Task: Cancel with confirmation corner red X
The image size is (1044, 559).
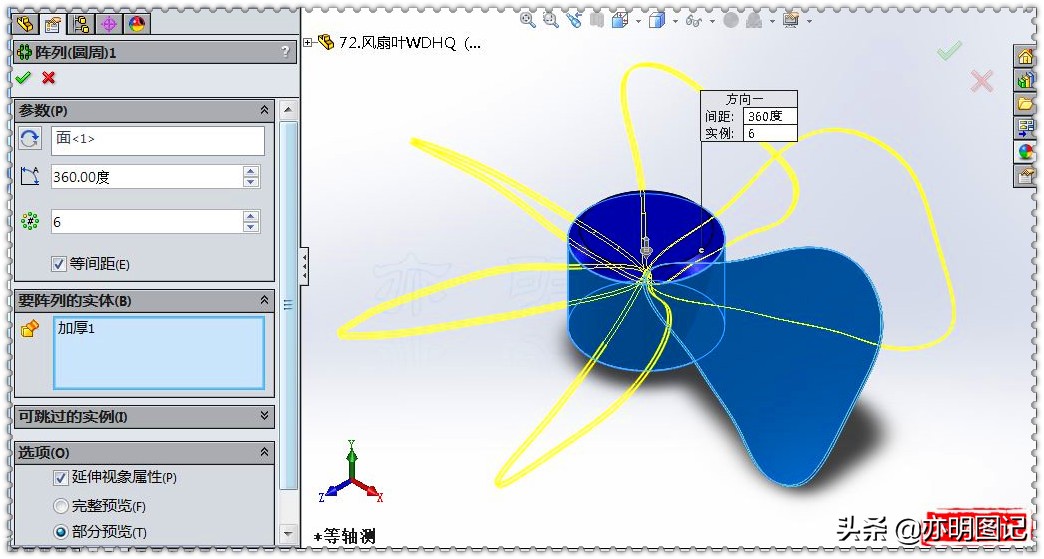Action: pos(981,81)
